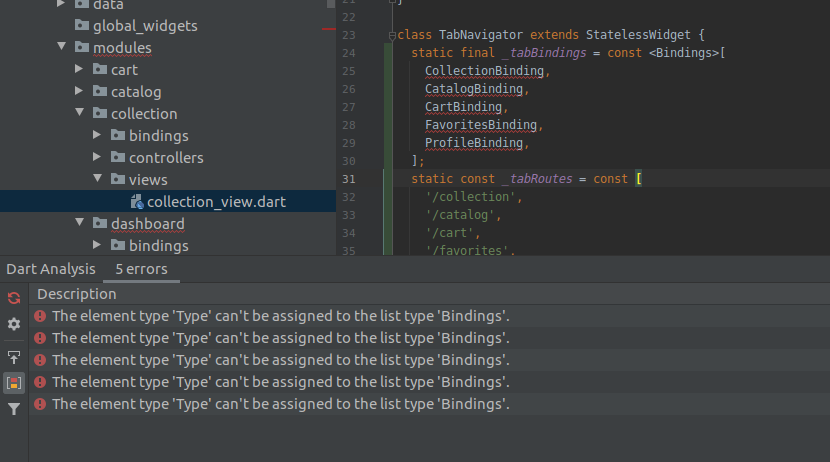Click the _tabRoutes identifier in code
The width and height of the screenshot is (830, 462).
tap(537, 179)
